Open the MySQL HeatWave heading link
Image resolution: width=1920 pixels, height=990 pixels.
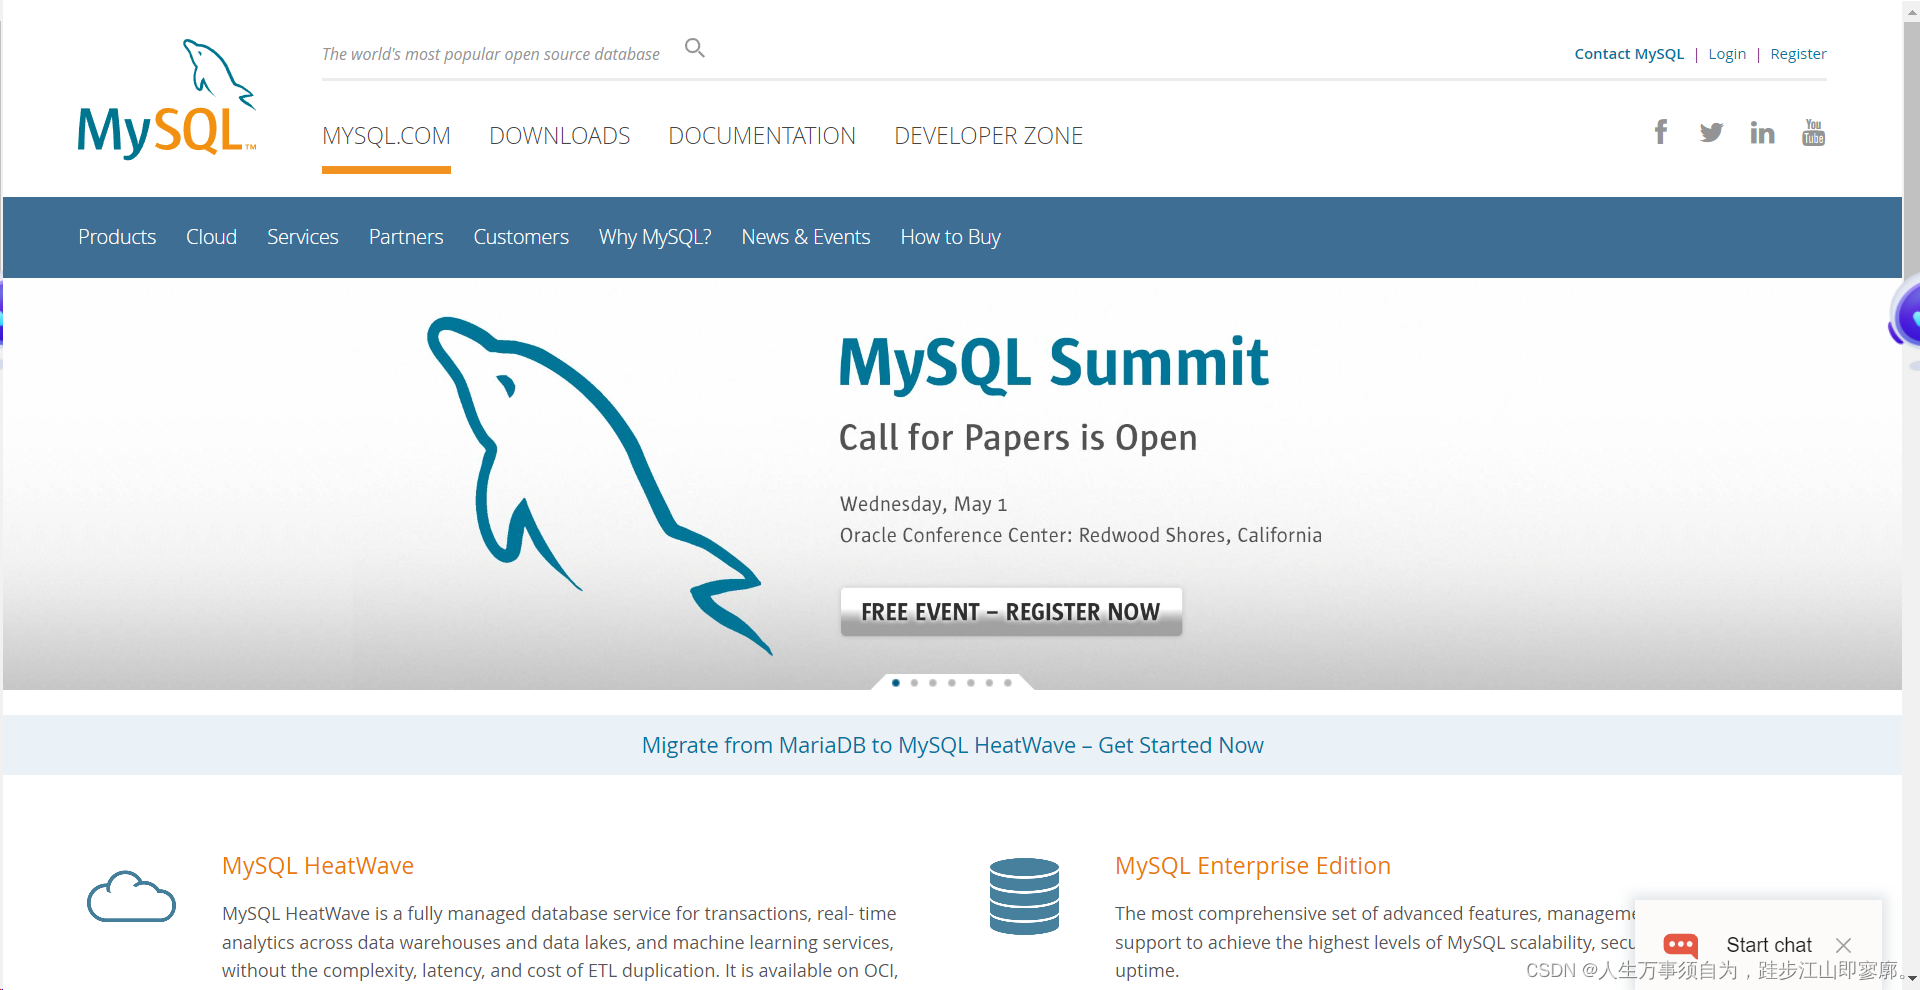(x=318, y=866)
